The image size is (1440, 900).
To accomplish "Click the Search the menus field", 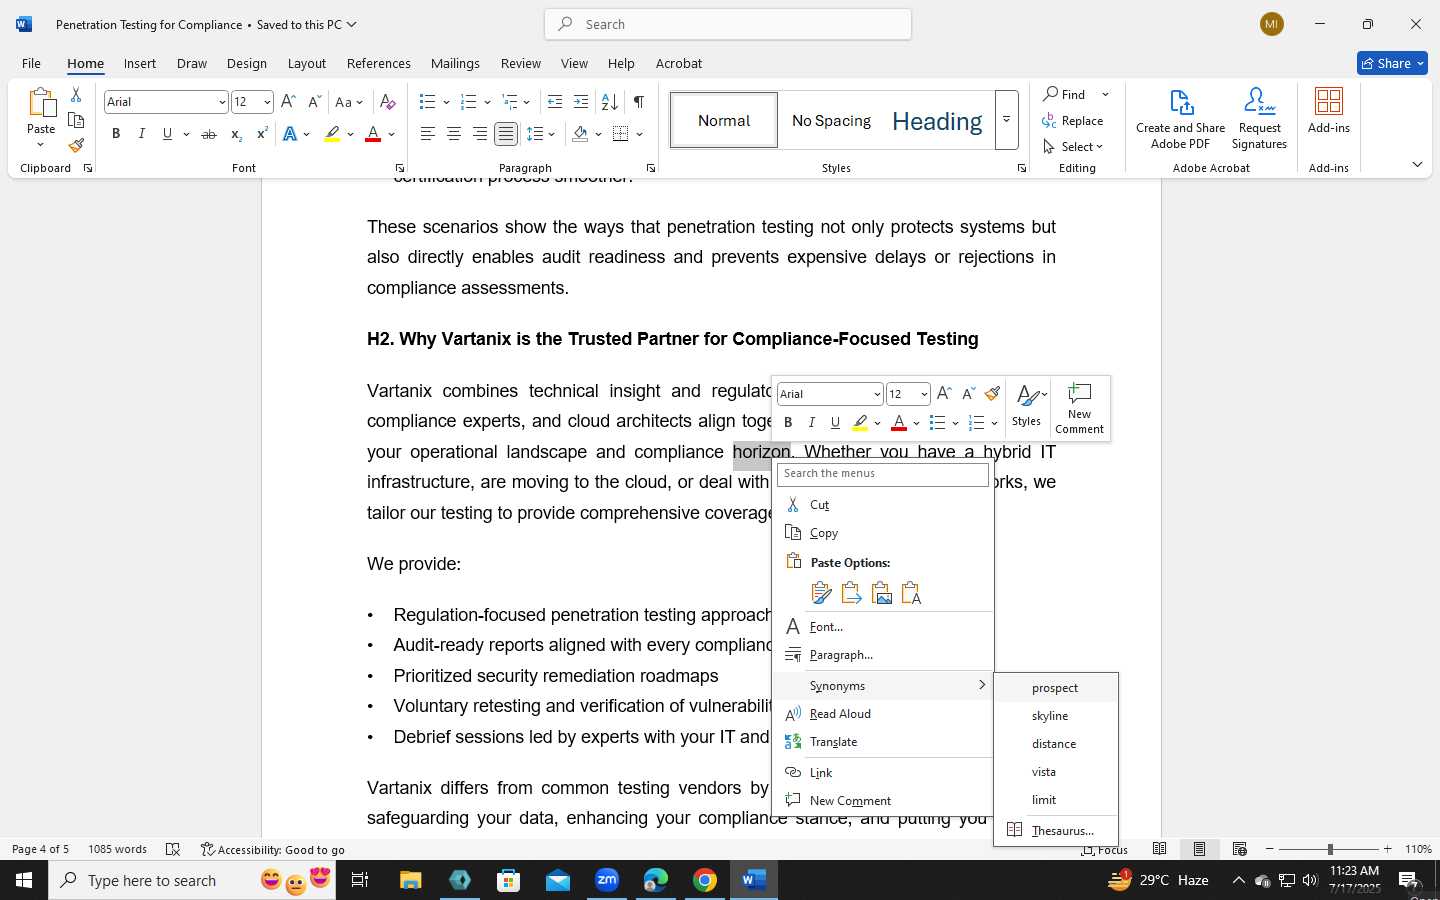I will (x=883, y=474).
